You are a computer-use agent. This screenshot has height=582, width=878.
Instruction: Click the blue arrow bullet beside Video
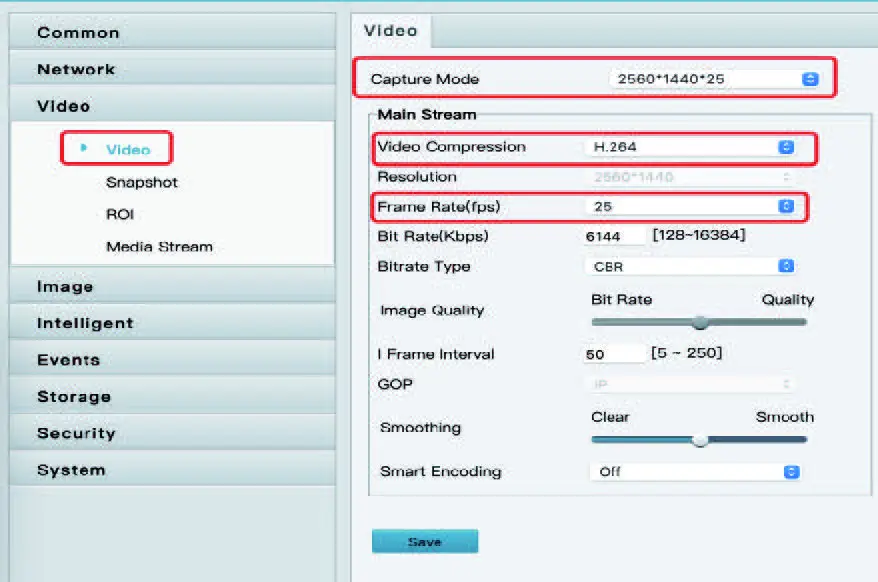pos(83,148)
